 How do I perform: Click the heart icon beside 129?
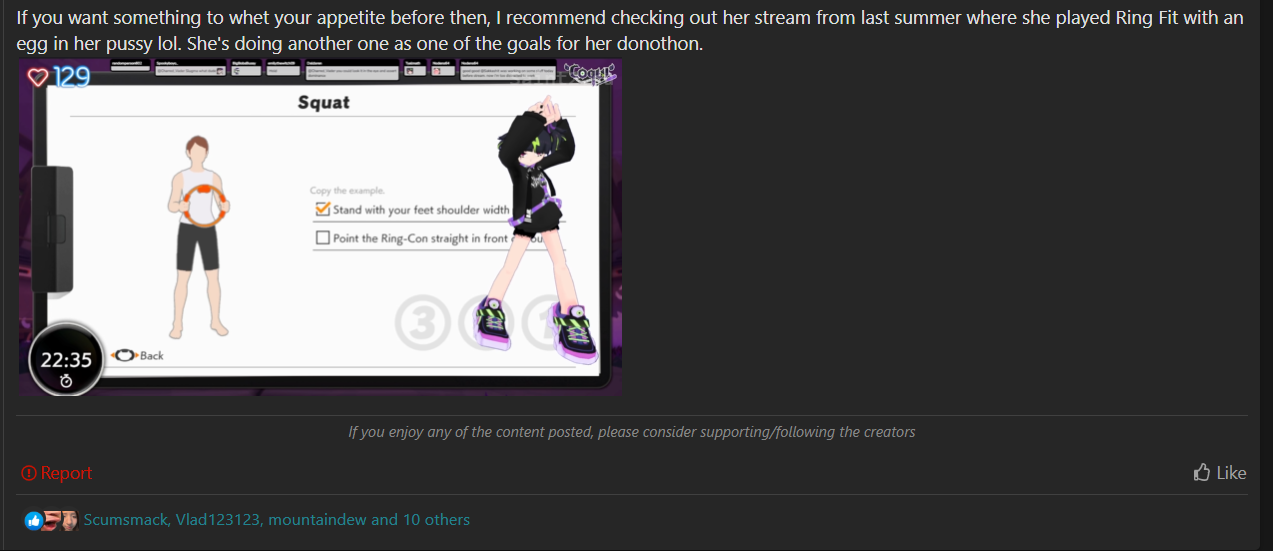coord(38,77)
